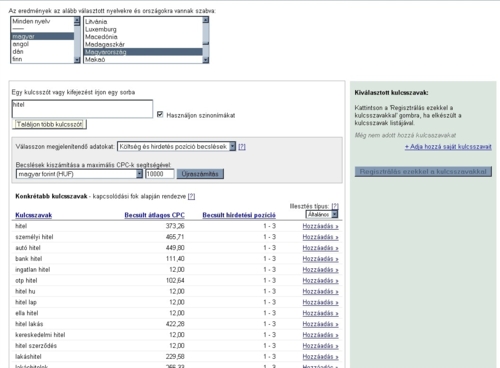The width and height of the screenshot is (500, 368).
Task: Click 'Hozzáadás »' for 'személyi hitel'
Action: tap(320, 237)
